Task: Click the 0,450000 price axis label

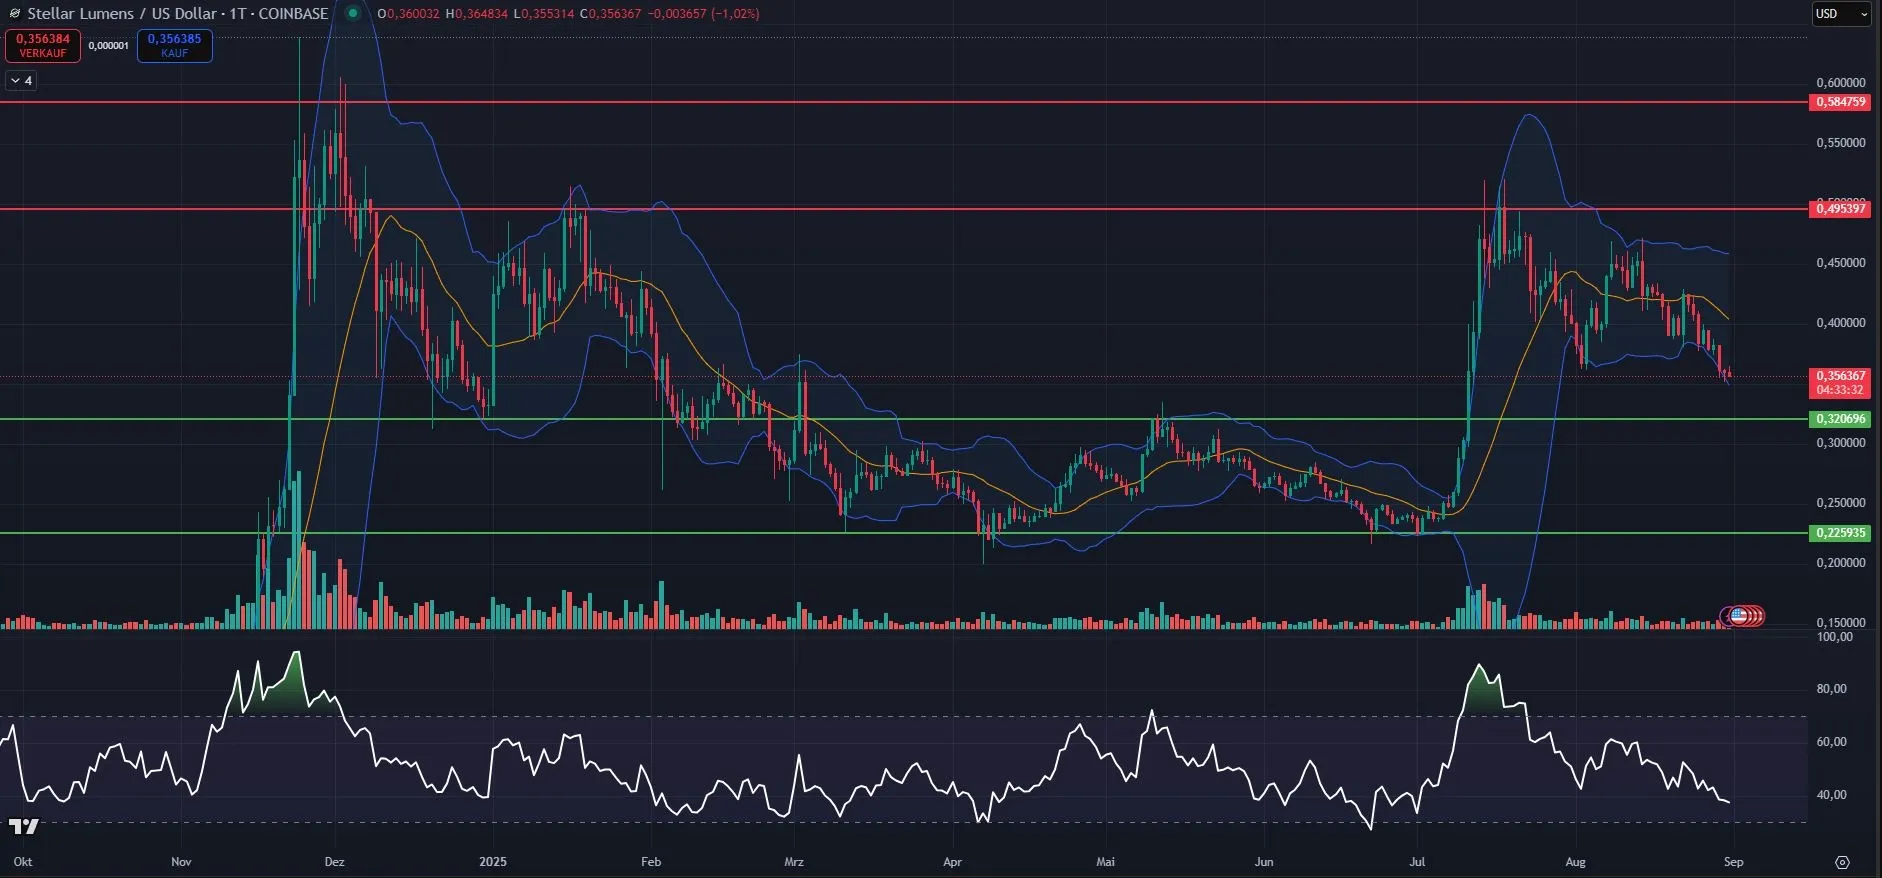Action: (1840, 263)
